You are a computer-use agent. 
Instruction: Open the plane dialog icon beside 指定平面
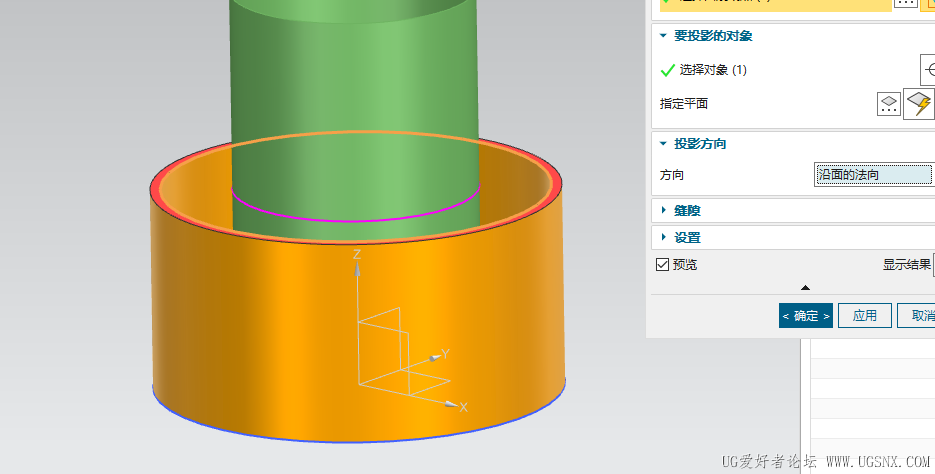888,104
